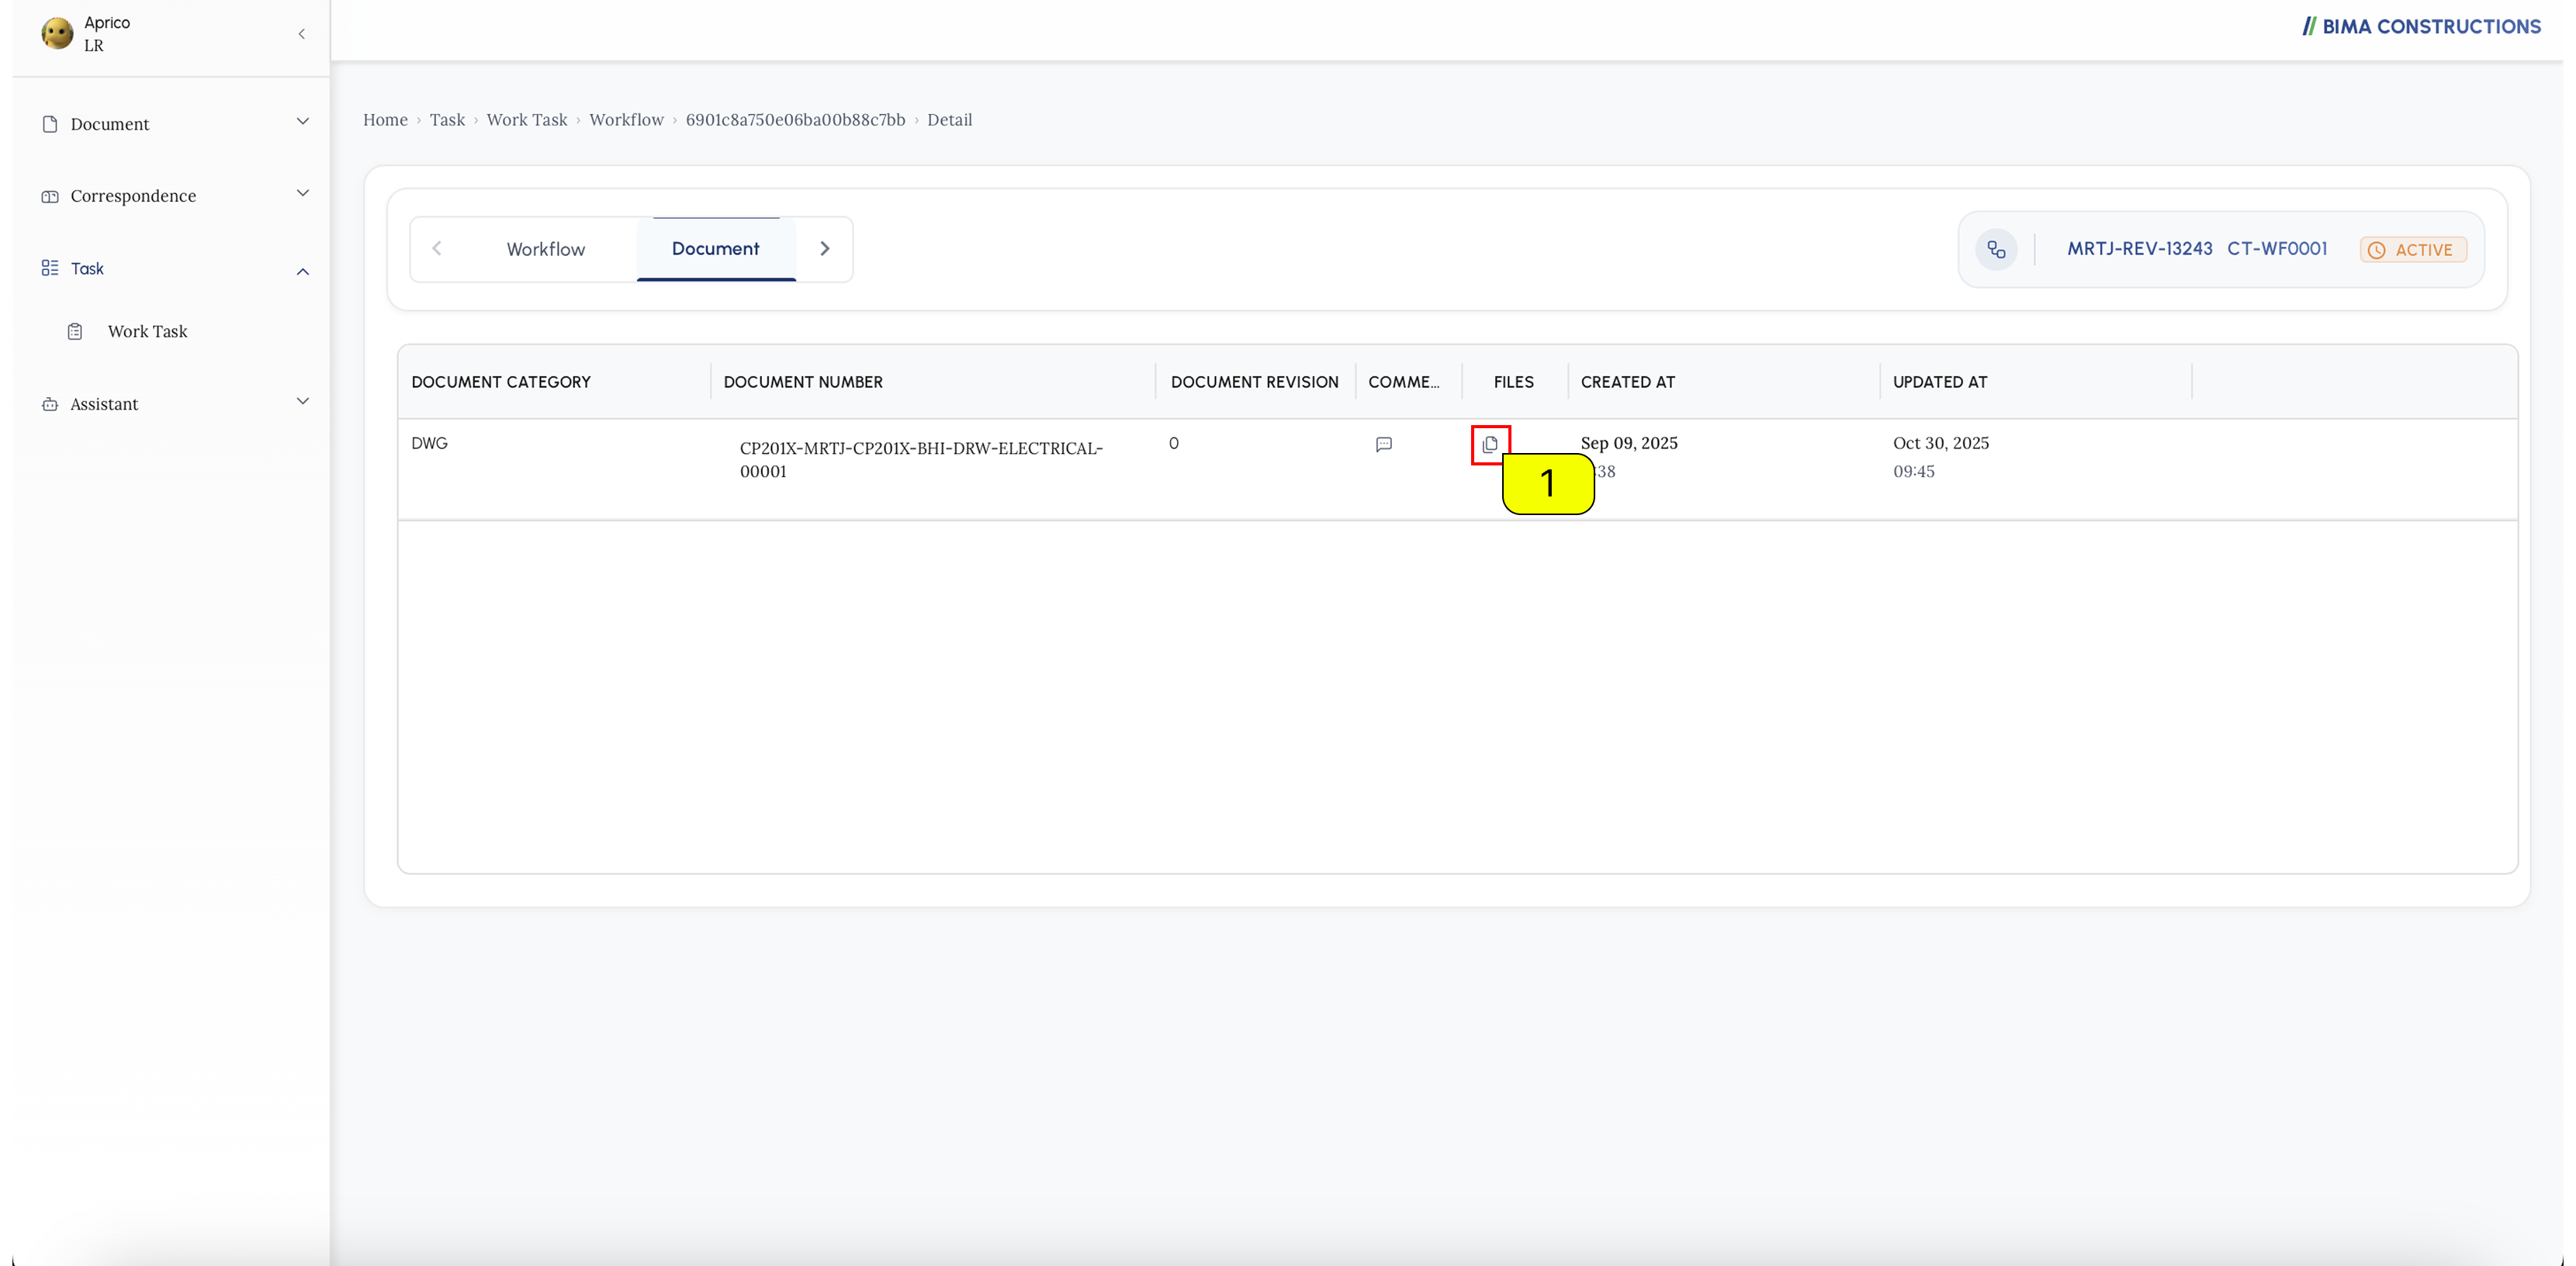Click the Document Revision column header
The width and height of the screenshot is (2576, 1266).
coord(1254,382)
